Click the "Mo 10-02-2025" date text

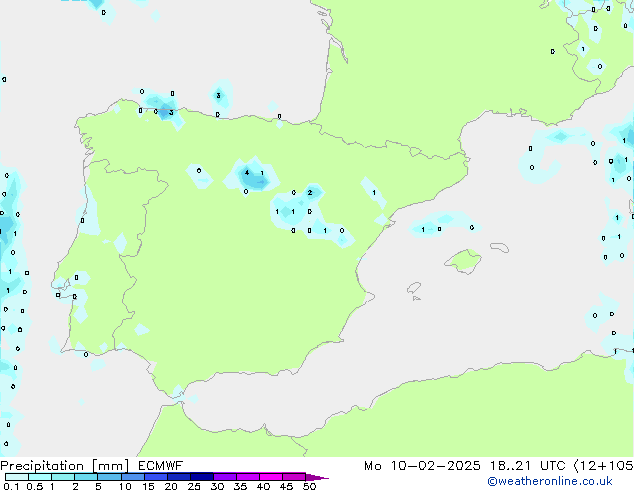coord(422,466)
